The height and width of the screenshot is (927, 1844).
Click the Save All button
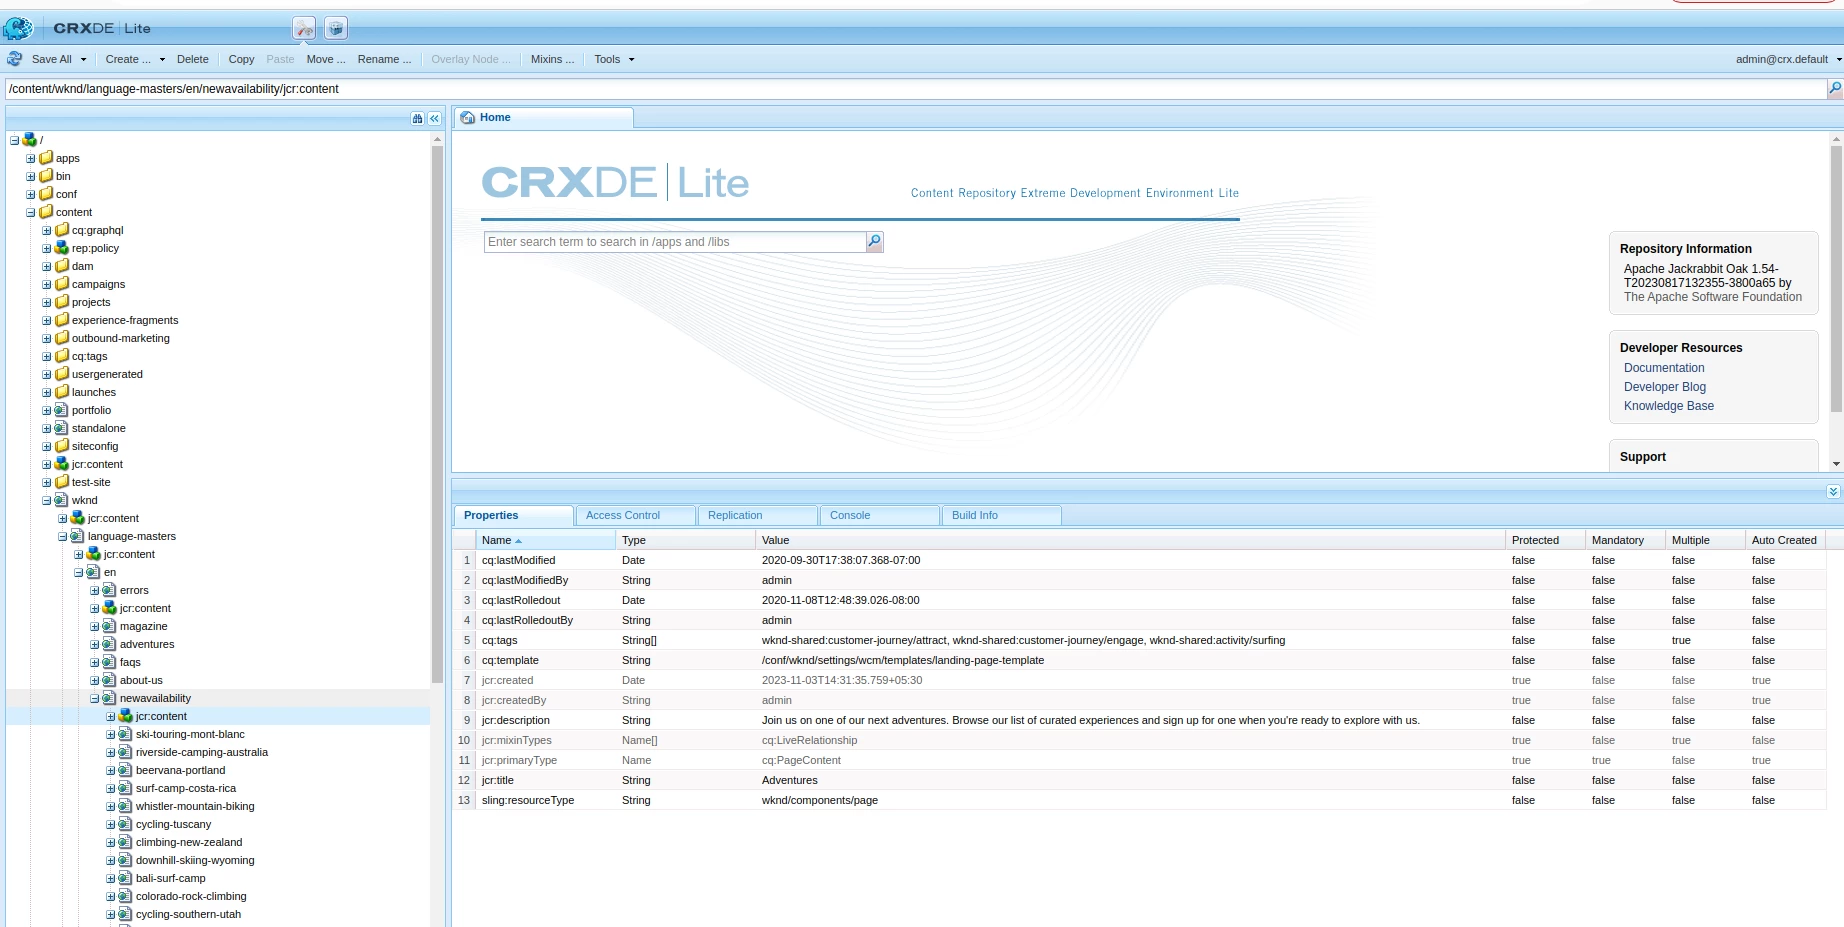52,59
